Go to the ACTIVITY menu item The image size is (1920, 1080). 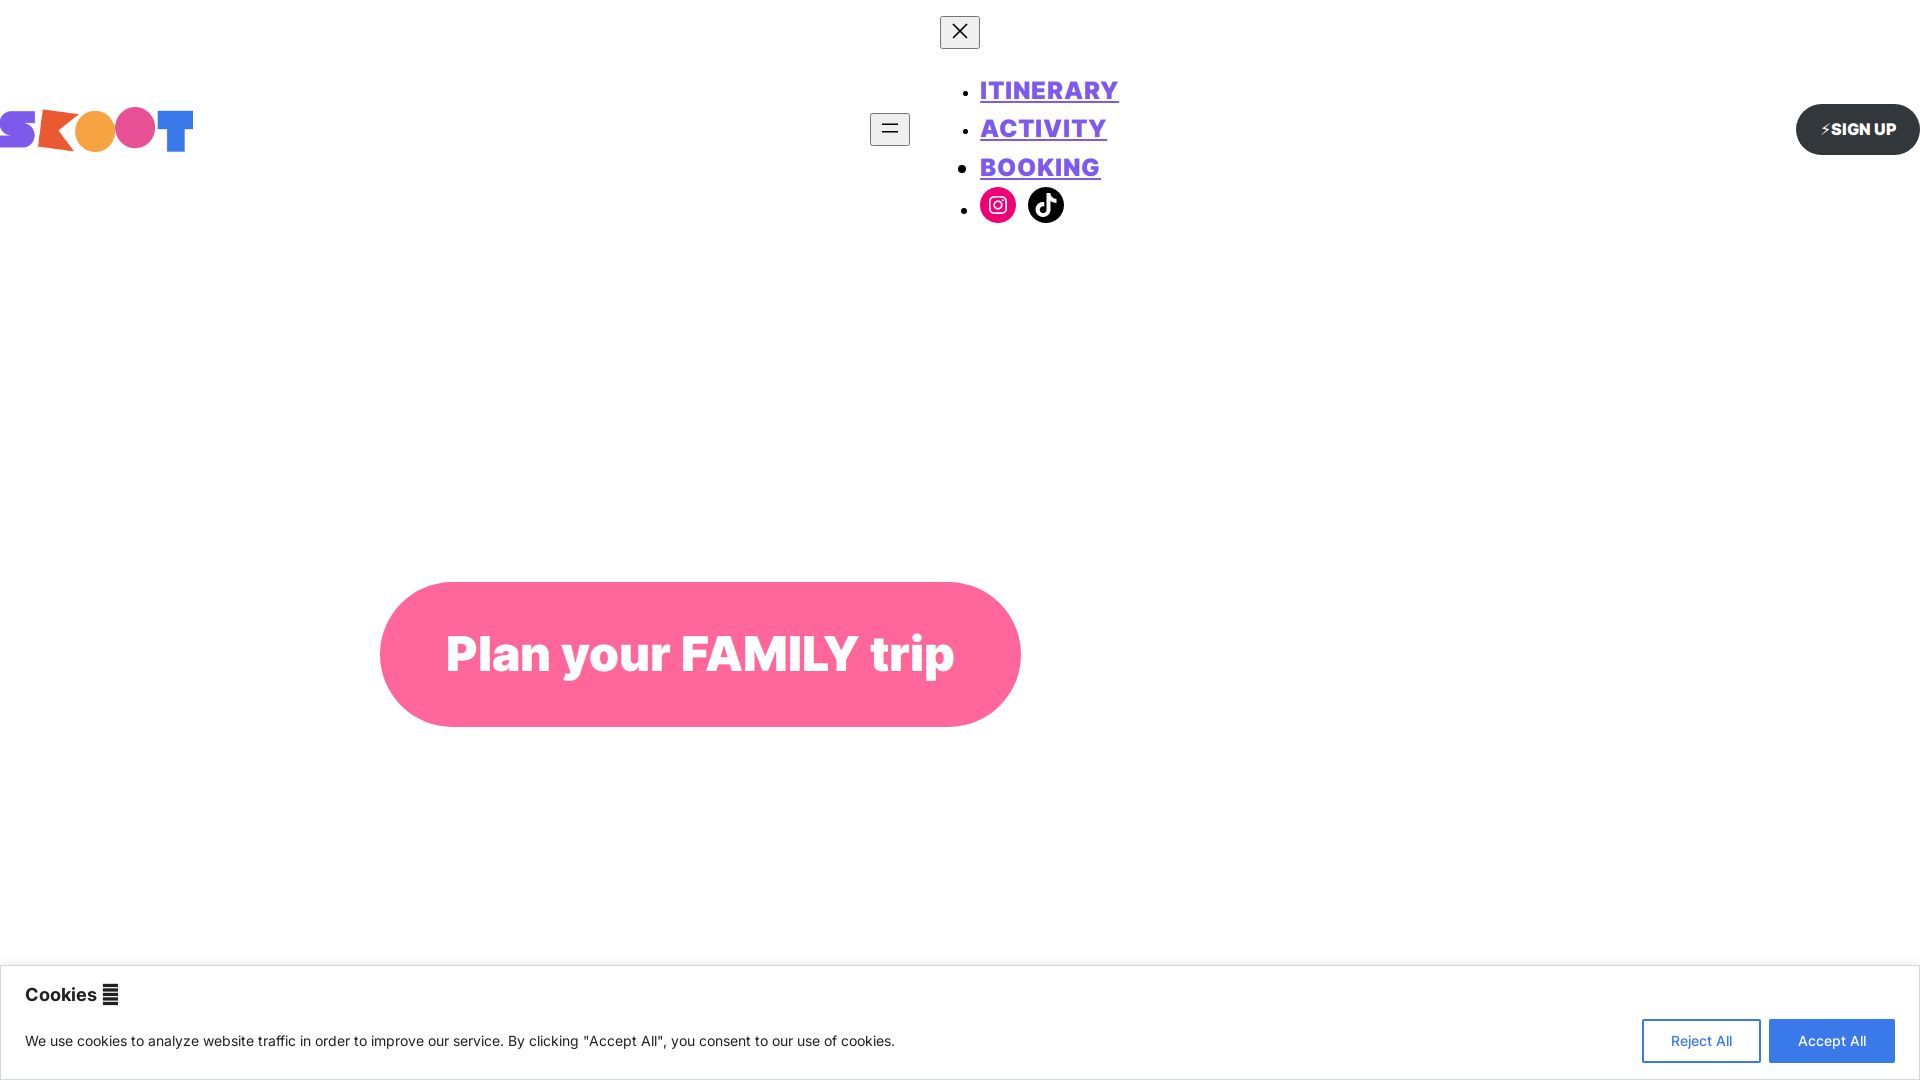(x=1042, y=129)
